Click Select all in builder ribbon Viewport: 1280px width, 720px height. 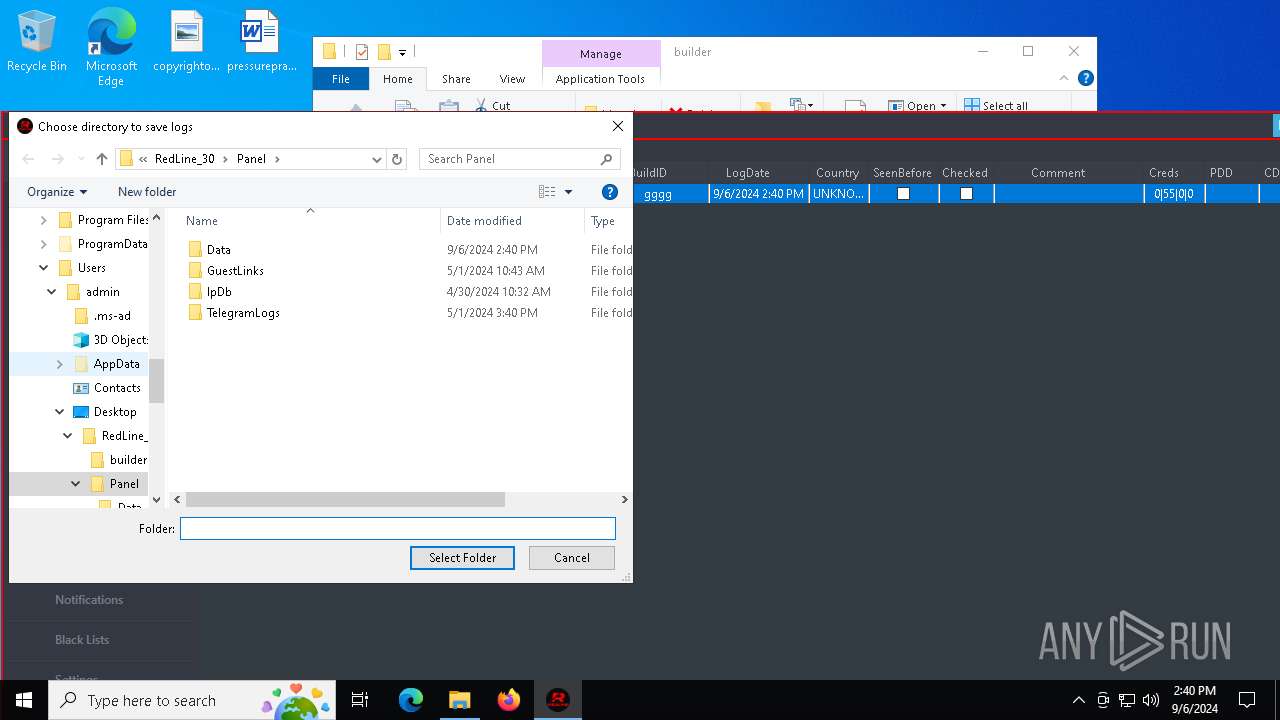[995, 105]
